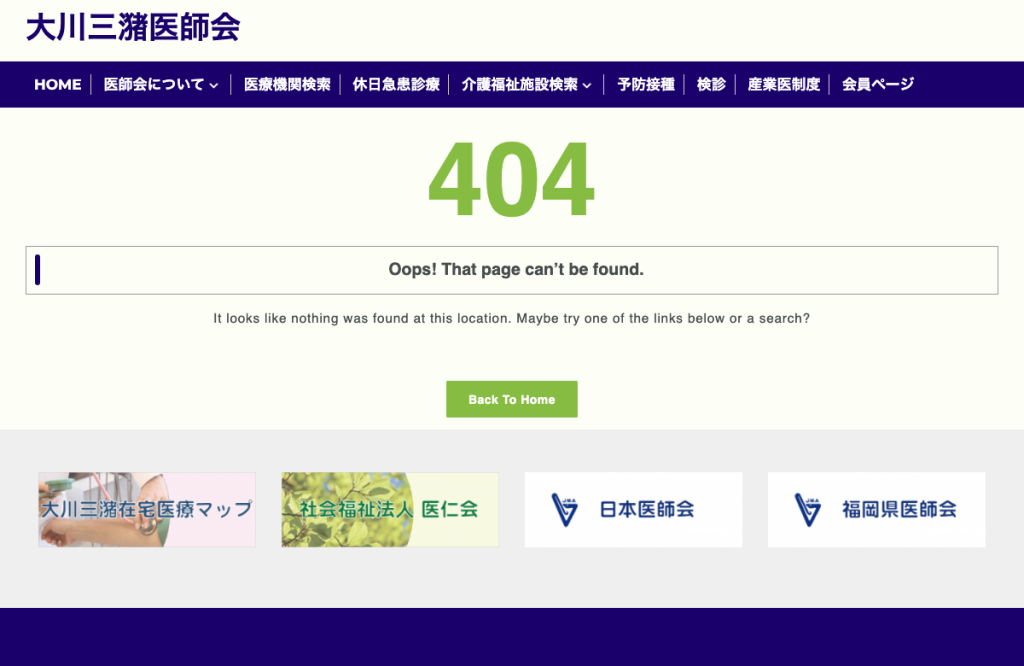Click JMA logo icon on 福岡県医師会 banner

[808, 510]
